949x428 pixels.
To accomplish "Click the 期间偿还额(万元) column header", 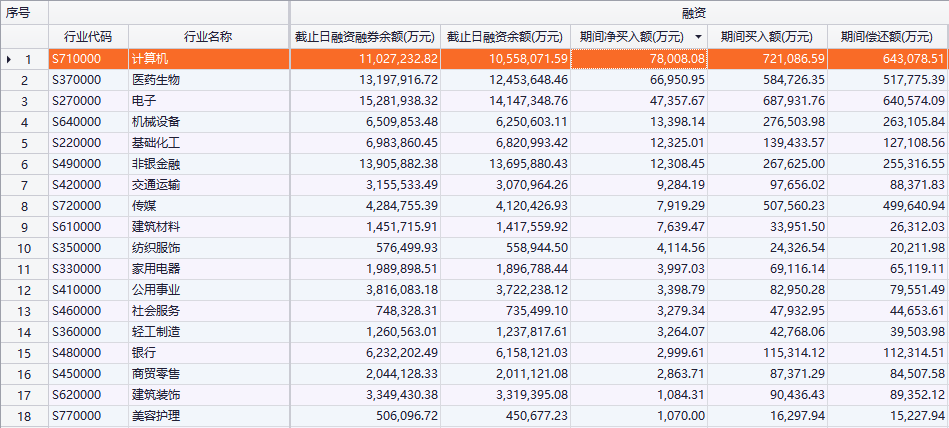I will click(887, 37).
